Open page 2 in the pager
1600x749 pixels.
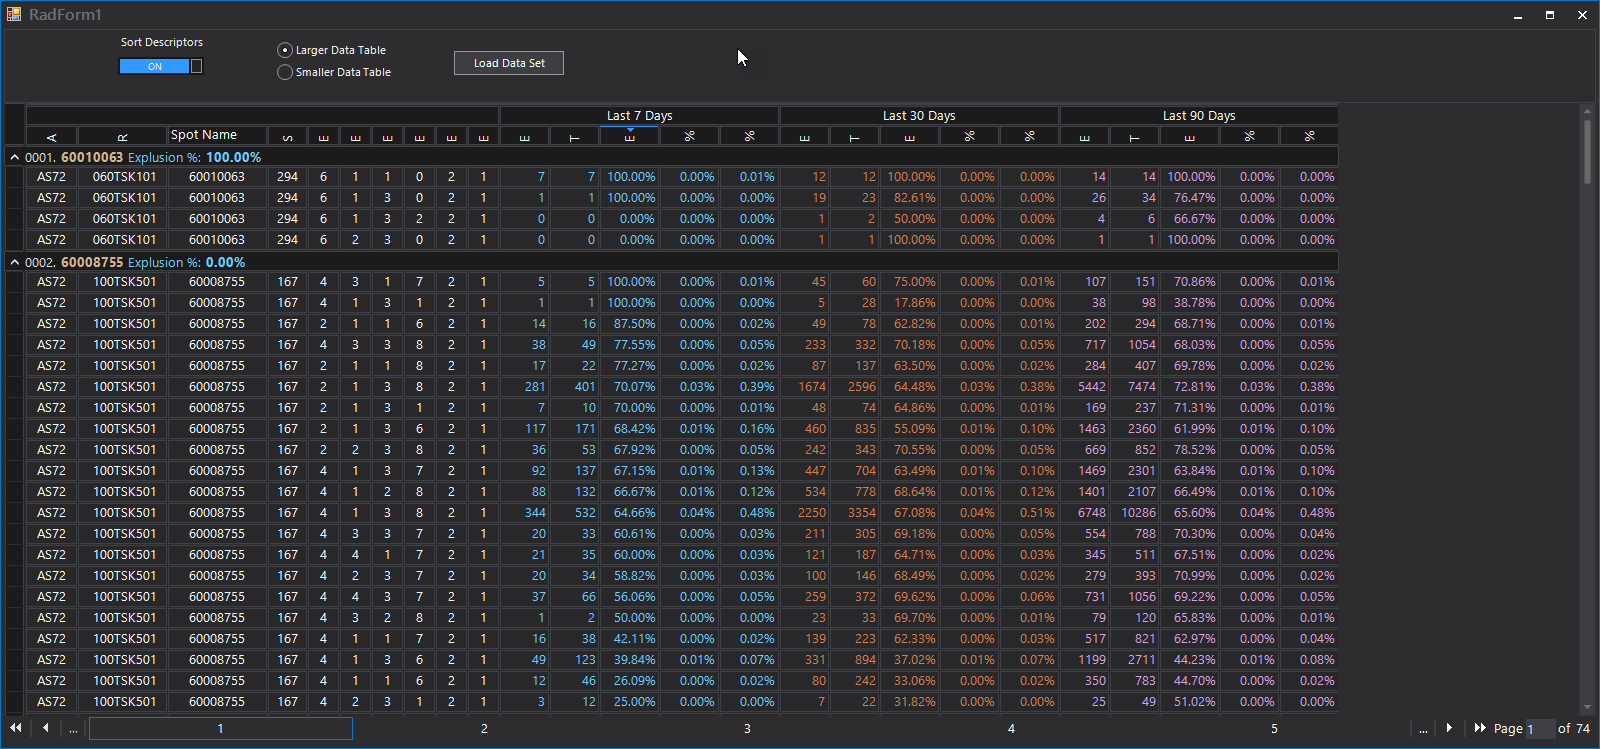click(484, 729)
